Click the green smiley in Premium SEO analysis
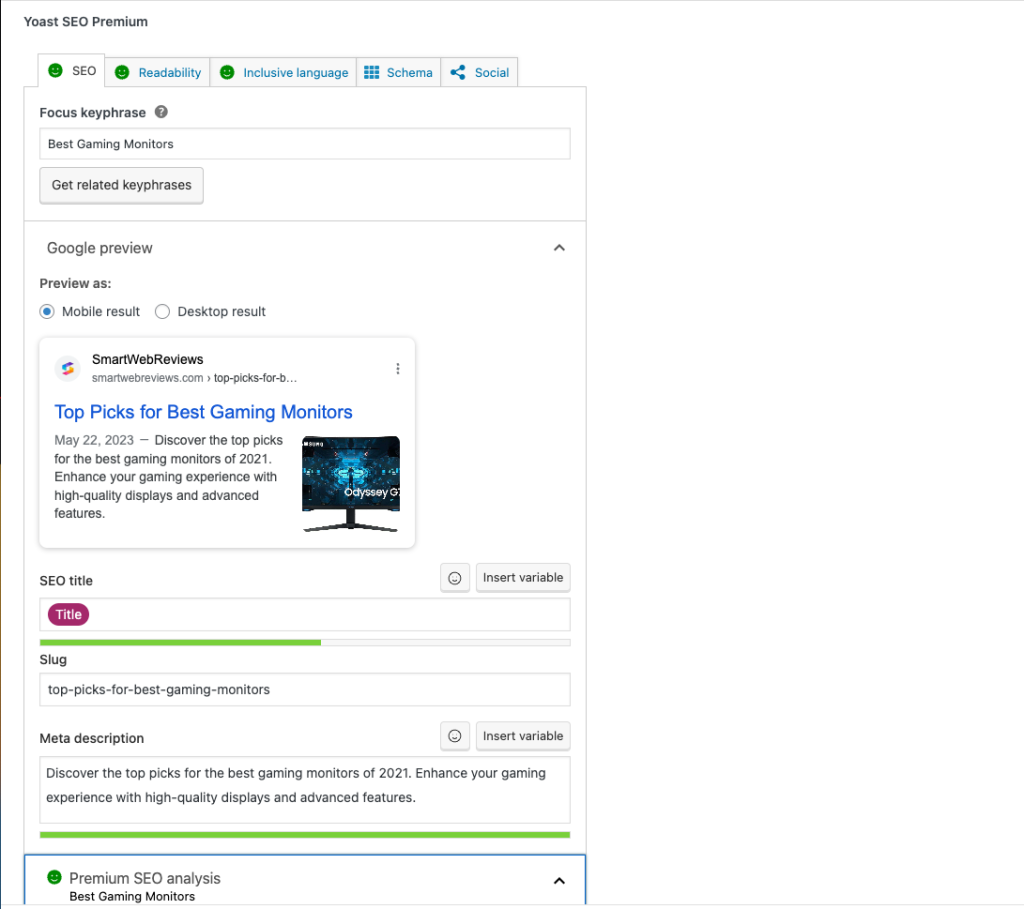1024x909 pixels. point(54,877)
